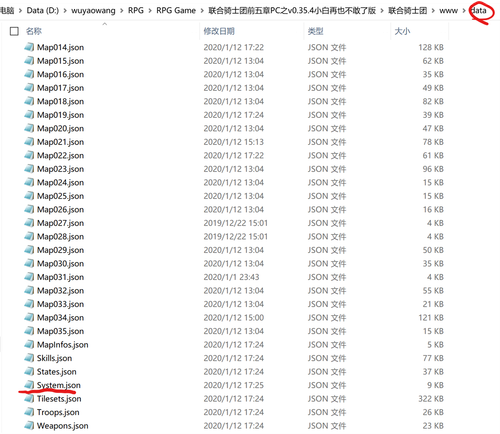Screen dimensions: 500x434
Task: Sort files by the 名称 column header
Action: [x=34, y=31]
